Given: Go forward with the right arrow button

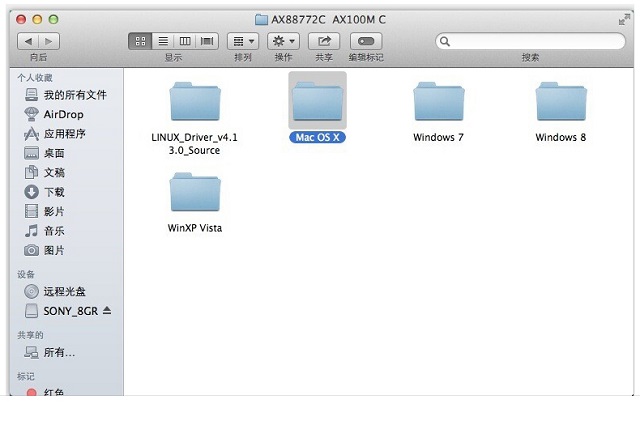Looking at the screenshot, I should 49,41.
